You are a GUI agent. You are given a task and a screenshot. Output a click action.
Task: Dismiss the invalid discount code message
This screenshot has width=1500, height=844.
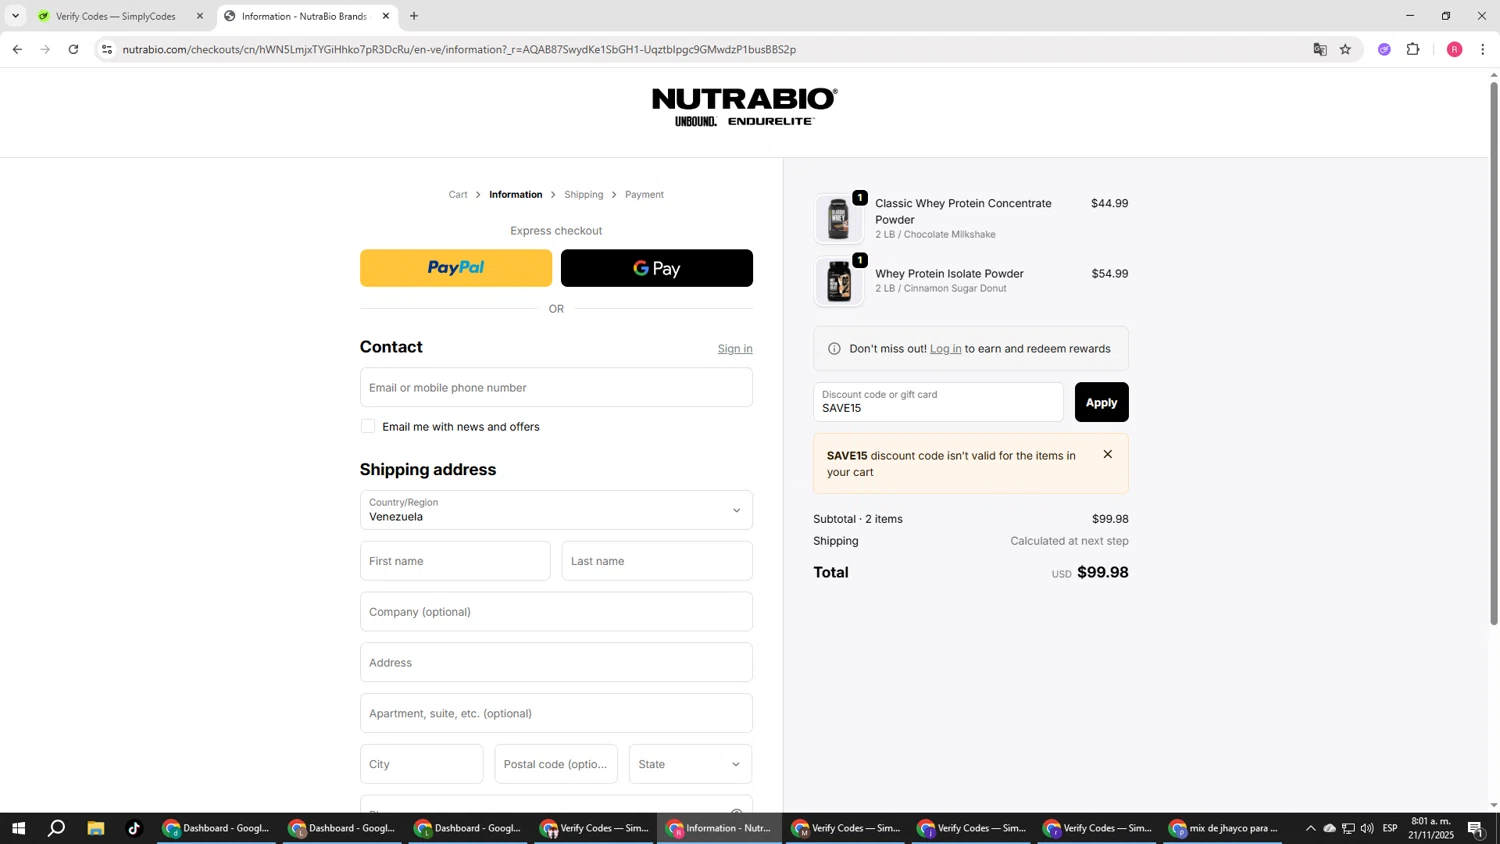[x=1108, y=455]
